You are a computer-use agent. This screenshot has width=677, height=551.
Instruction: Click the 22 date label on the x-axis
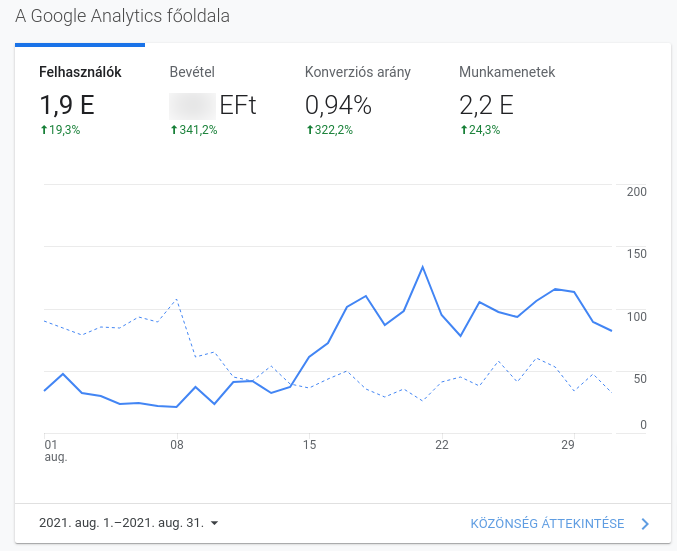pos(442,444)
